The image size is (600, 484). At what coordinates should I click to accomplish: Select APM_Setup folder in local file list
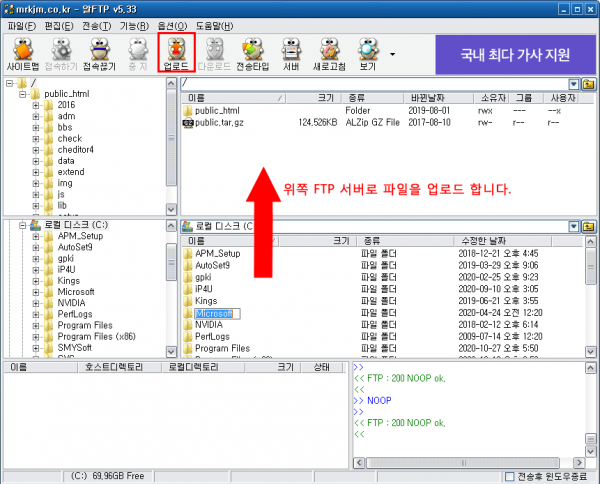217,254
